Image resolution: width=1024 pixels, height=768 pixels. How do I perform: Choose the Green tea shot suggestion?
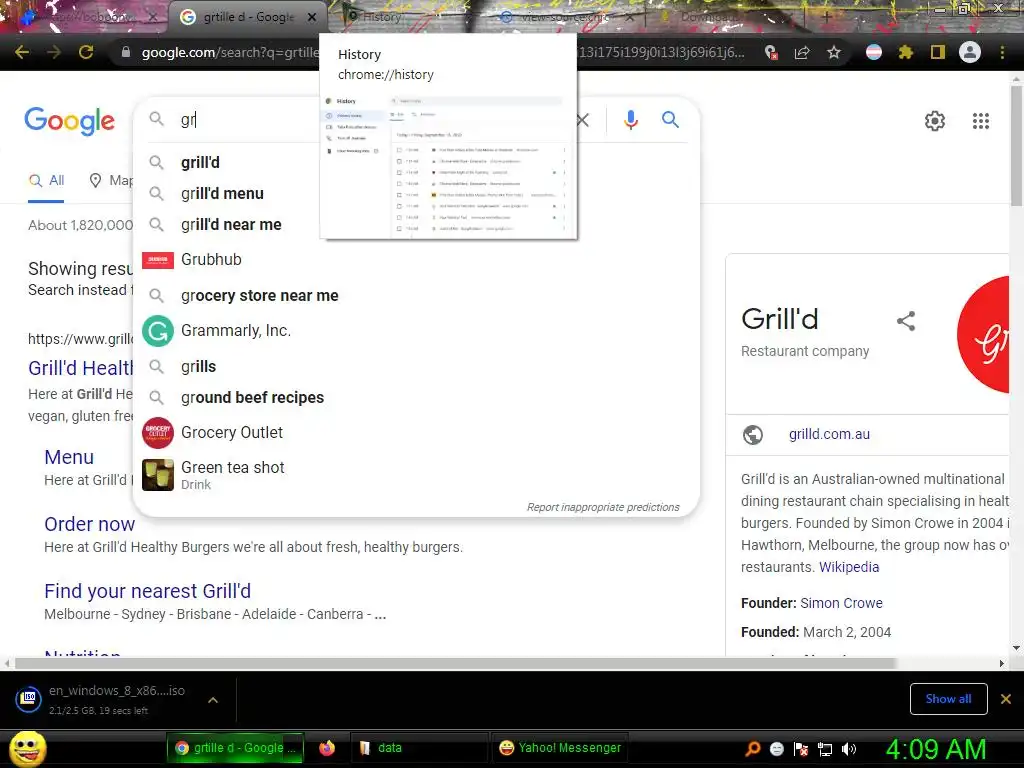(416, 475)
